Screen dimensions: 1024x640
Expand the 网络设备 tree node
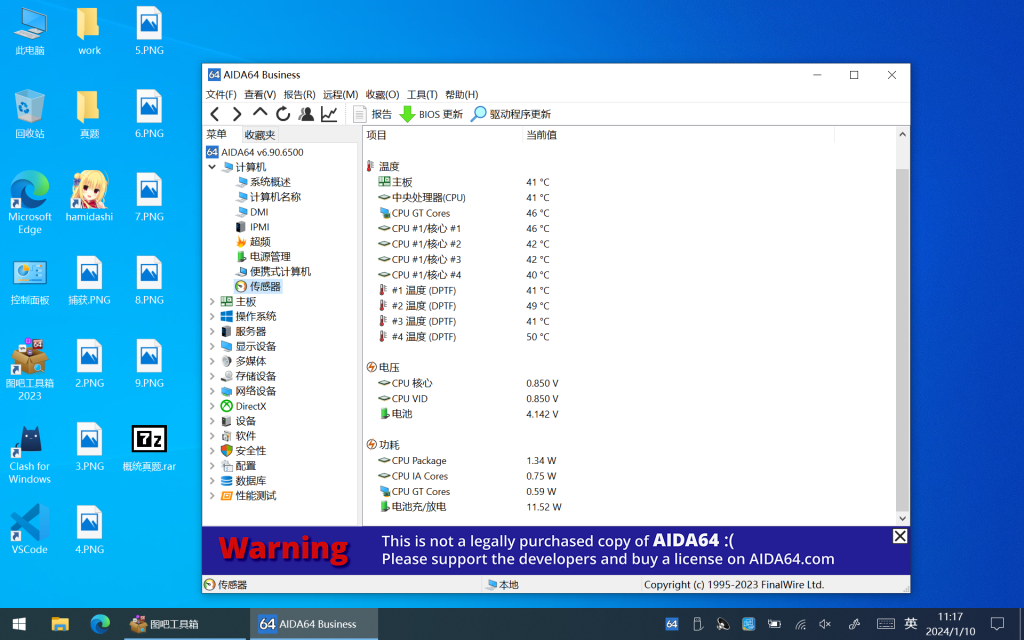212,391
